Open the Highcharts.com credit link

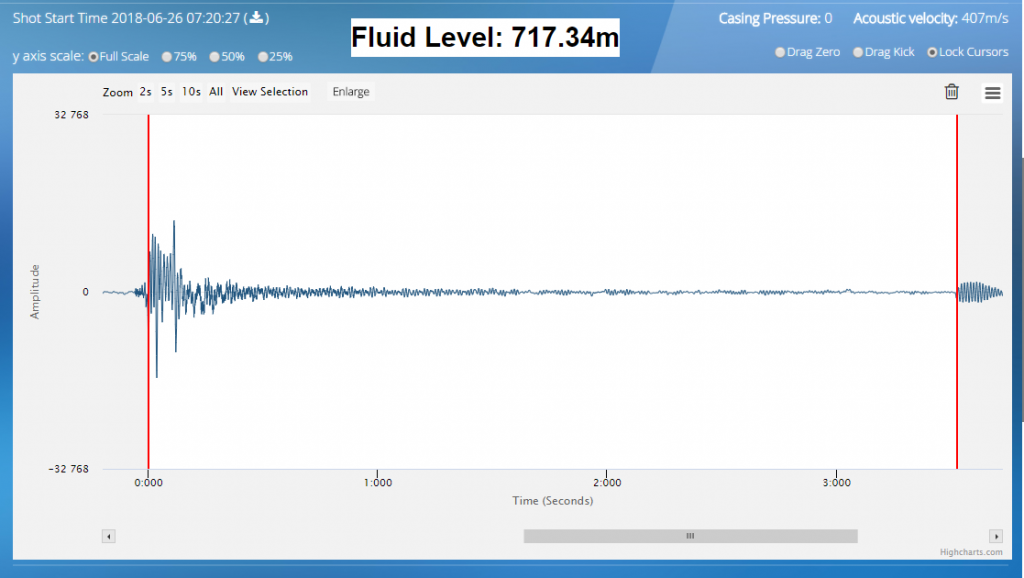click(x=970, y=553)
